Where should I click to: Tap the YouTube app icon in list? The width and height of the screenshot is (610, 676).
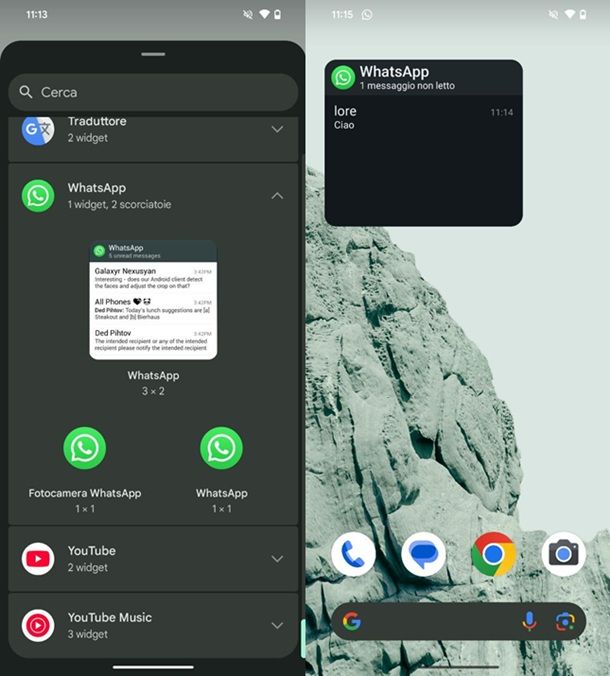coord(38,559)
